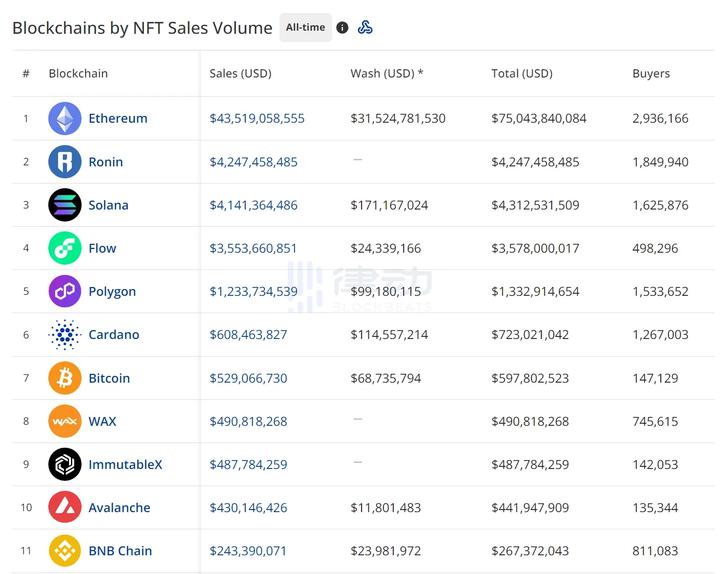Viewport: 720px width, 574px height.
Task: Sort by Sales (USD) column header
Action: pos(240,74)
